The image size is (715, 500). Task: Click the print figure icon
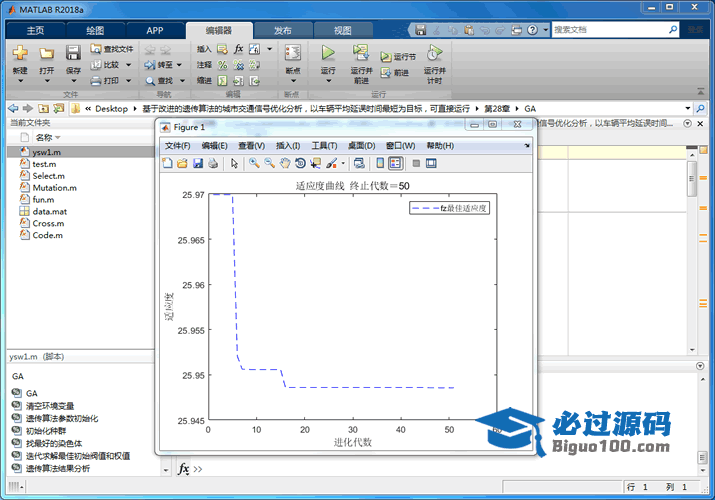tap(213, 163)
